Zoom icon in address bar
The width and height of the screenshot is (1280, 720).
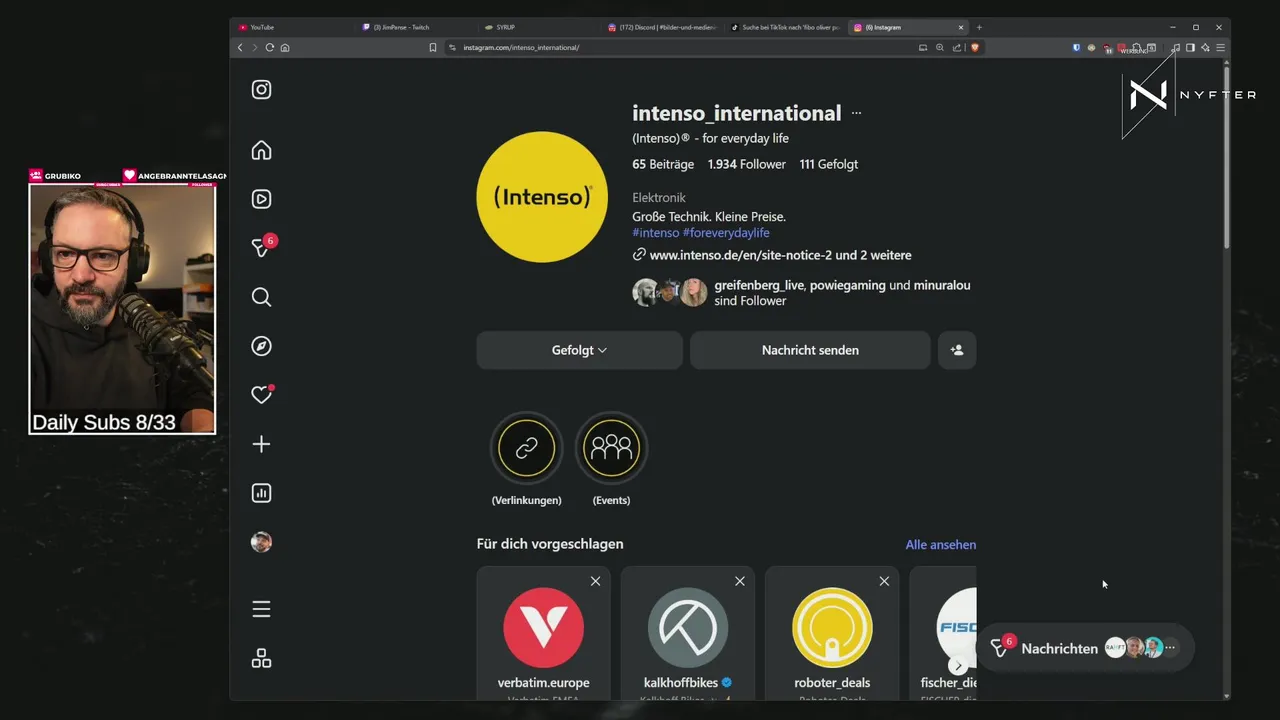point(940,47)
